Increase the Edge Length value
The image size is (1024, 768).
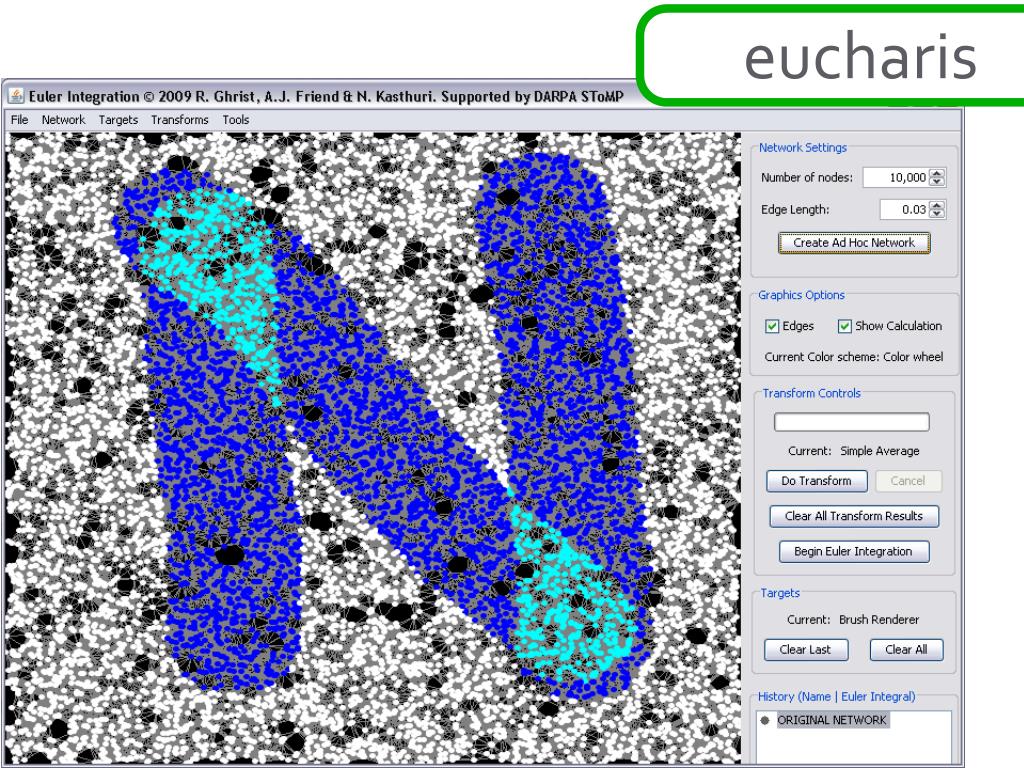point(937,205)
